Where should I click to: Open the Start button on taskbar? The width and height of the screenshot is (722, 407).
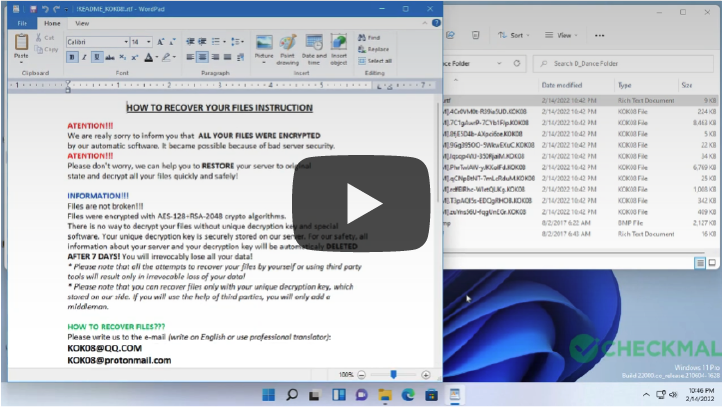click(x=268, y=395)
